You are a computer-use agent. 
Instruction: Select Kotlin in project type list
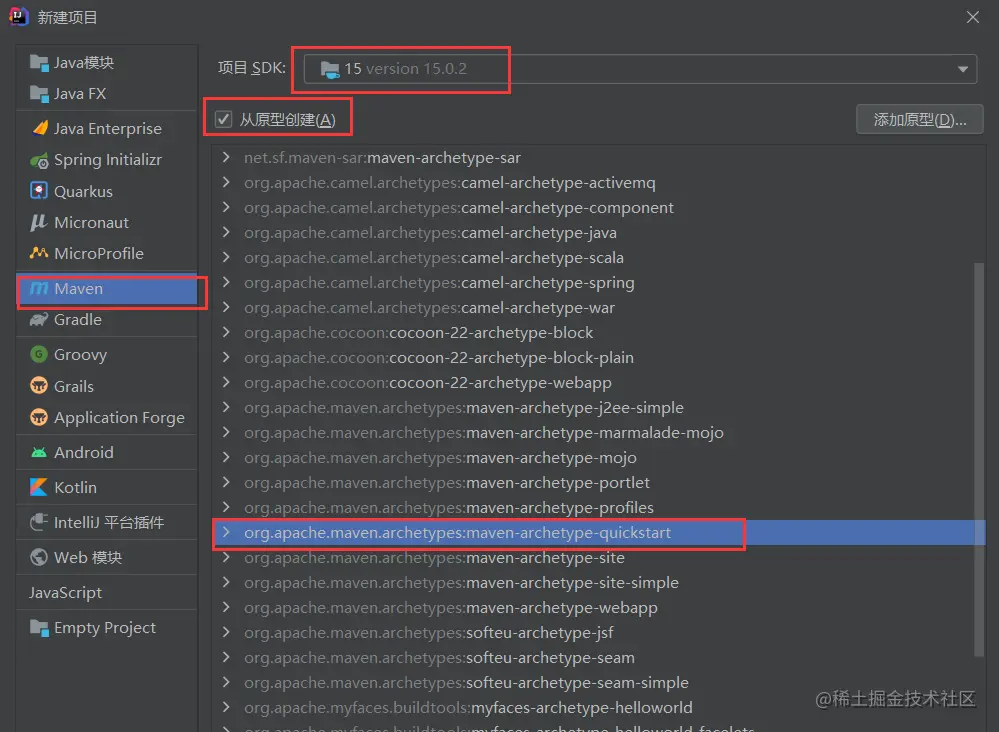[75, 487]
